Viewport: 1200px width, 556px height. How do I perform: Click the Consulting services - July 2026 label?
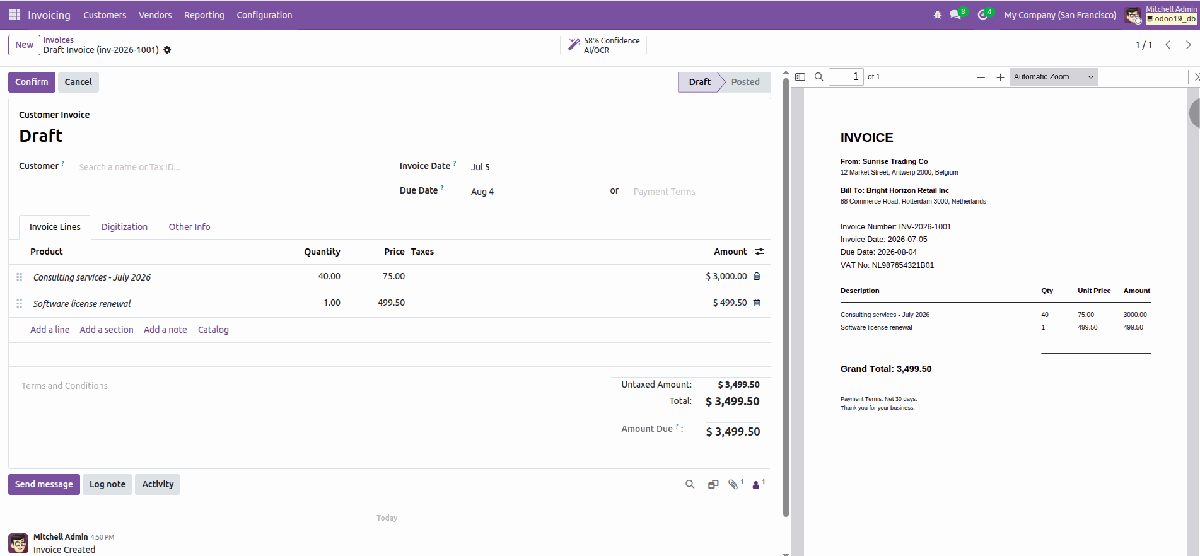point(92,277)
